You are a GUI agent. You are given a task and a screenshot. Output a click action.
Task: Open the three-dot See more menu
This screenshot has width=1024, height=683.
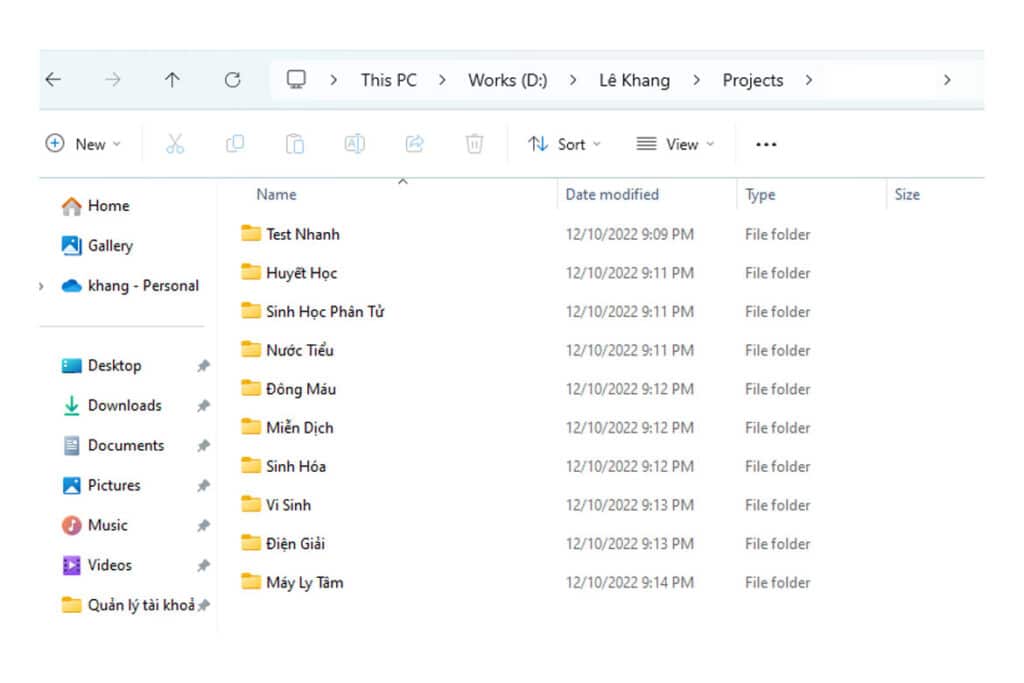coord(766,144)
